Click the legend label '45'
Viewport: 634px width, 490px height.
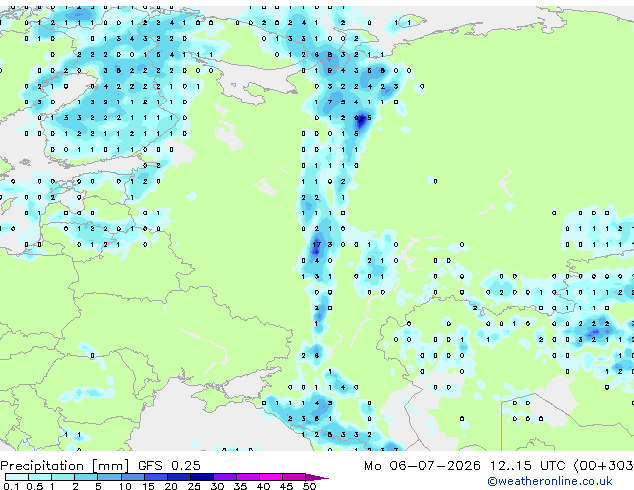[286, 486]
